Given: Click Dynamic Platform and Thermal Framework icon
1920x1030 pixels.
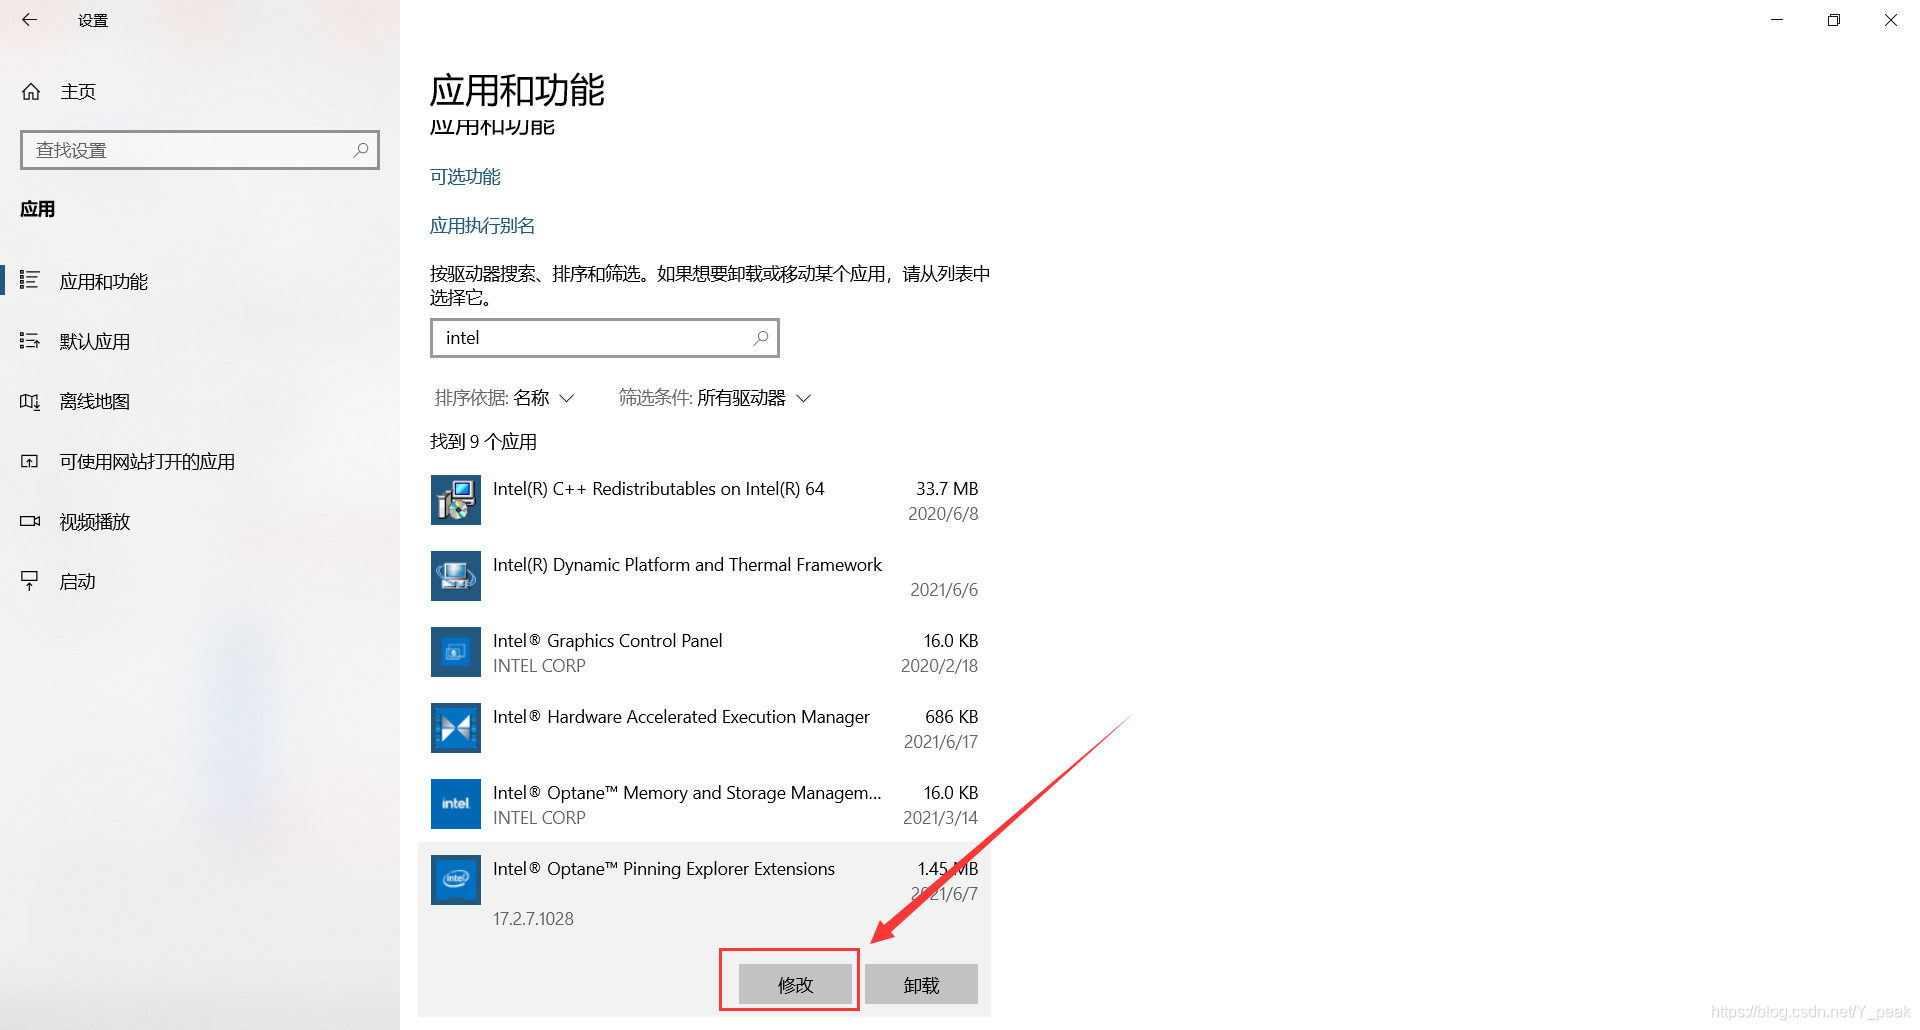Looking at the screenshot, I should pos(456,576).
